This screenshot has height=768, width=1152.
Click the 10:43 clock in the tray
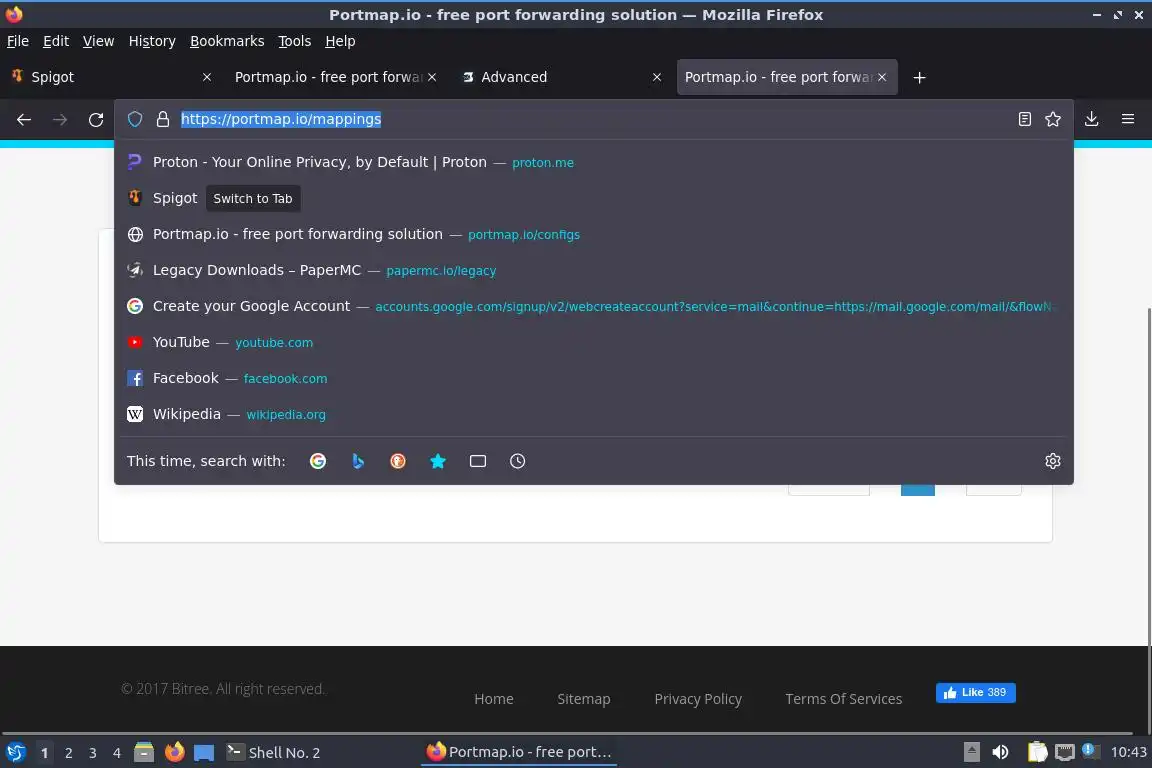coord(1128,752)
